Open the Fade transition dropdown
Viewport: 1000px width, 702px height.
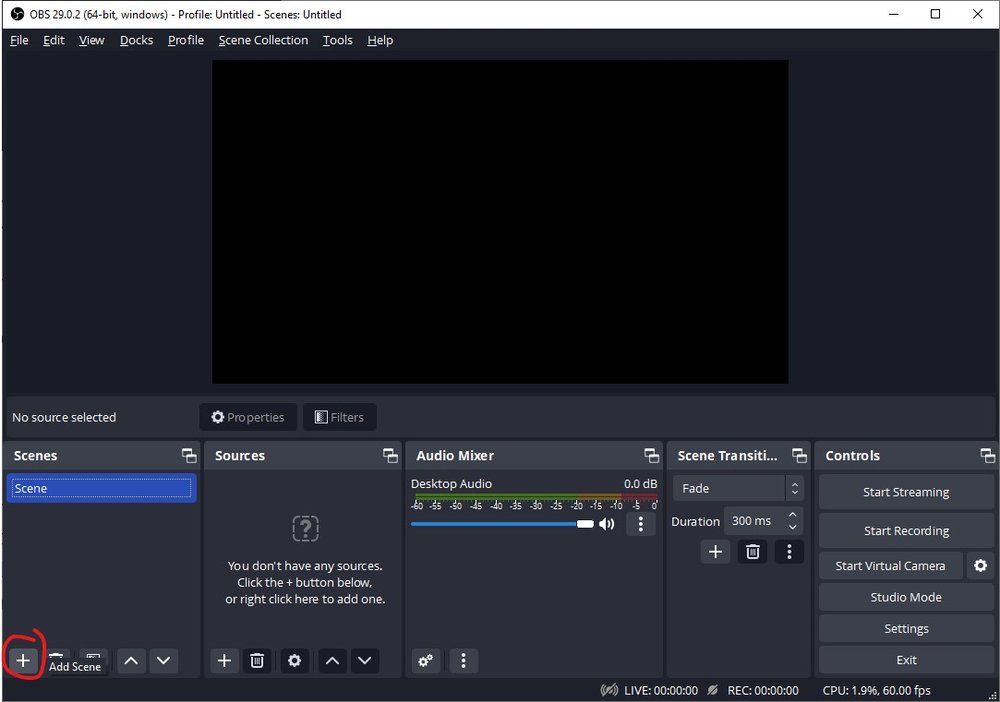pos(738,488)
